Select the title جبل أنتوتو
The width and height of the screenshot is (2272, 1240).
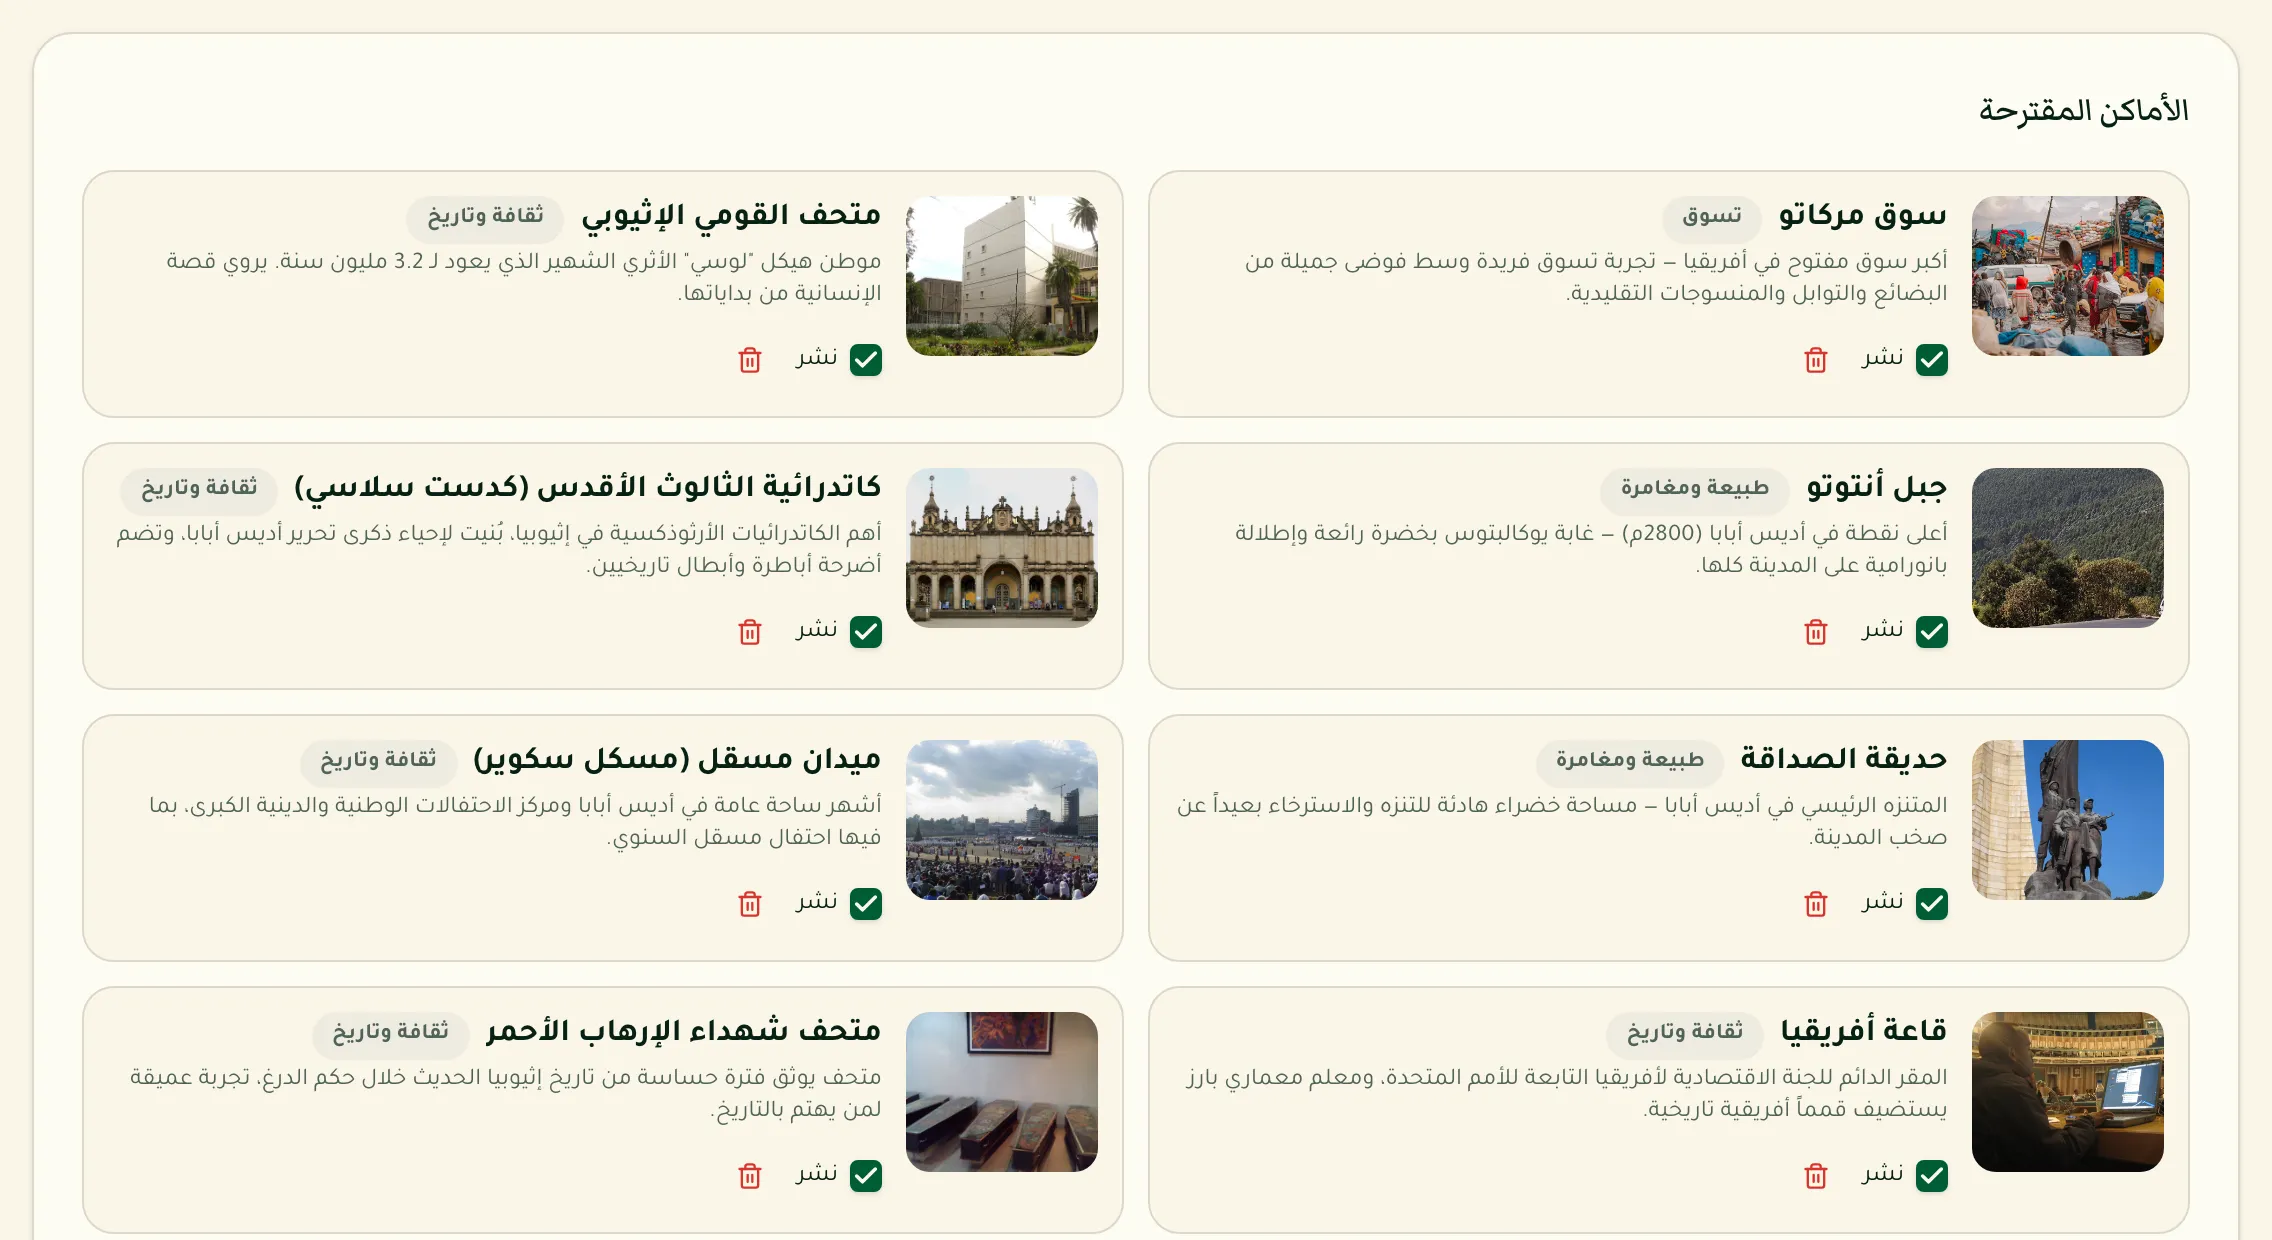click(x=1877, y=487)
